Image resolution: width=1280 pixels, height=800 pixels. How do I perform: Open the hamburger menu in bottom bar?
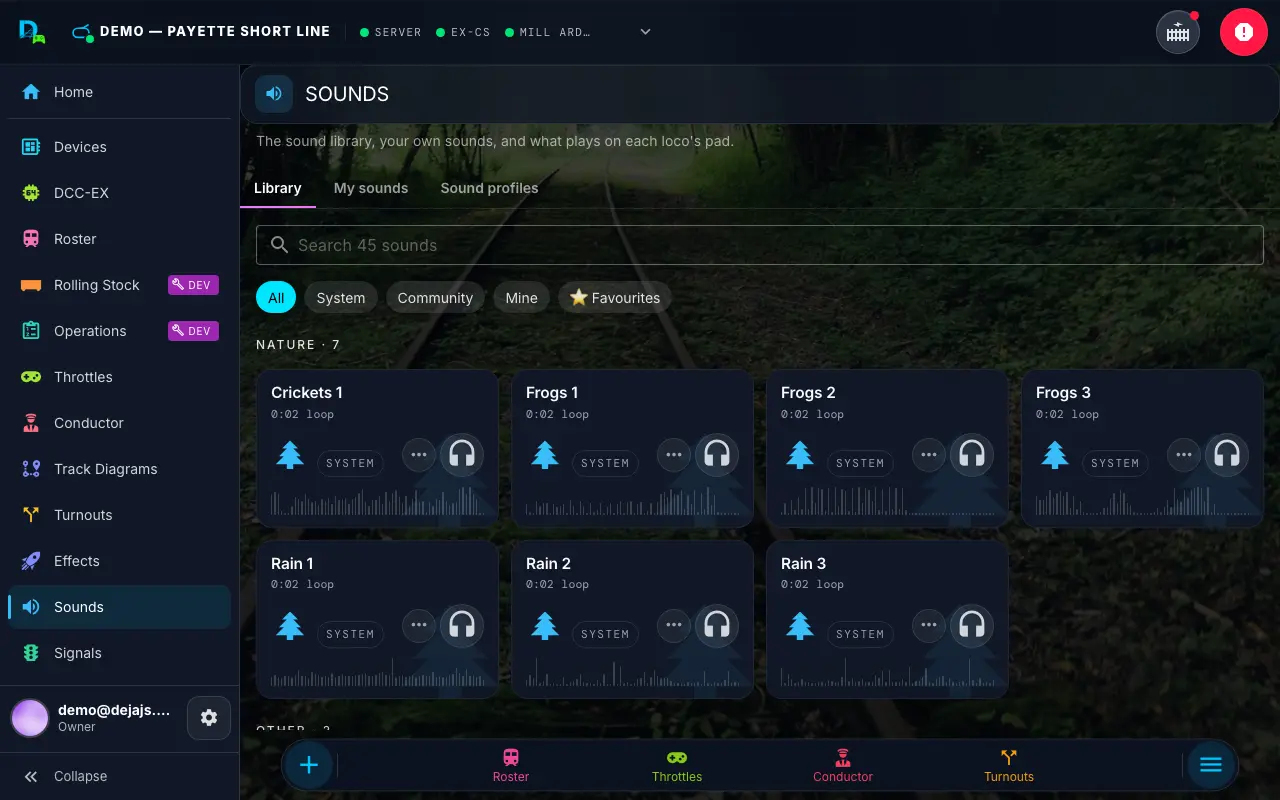tap(1211, 765)
